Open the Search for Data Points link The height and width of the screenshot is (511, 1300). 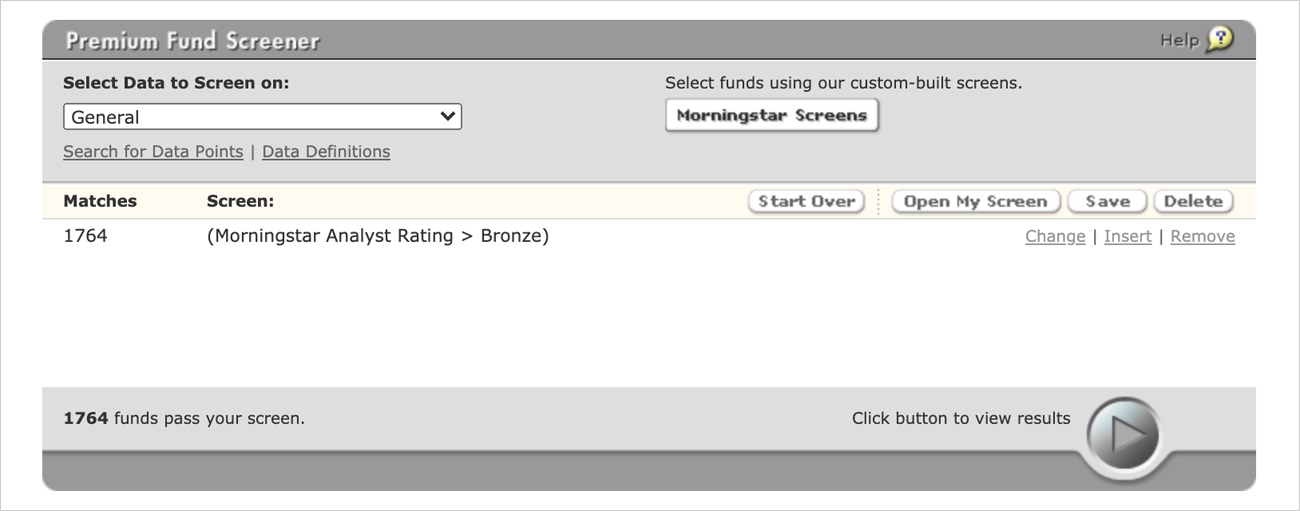coord(153,152)
